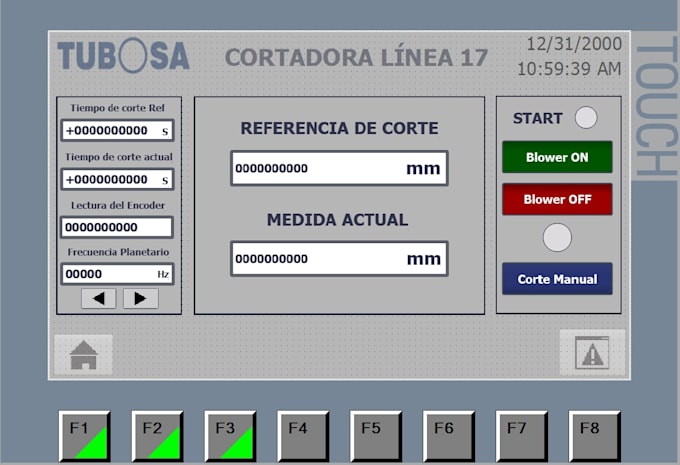
Task: Click the Tiempo de corte Ref label
Action: tap(118, 108)
